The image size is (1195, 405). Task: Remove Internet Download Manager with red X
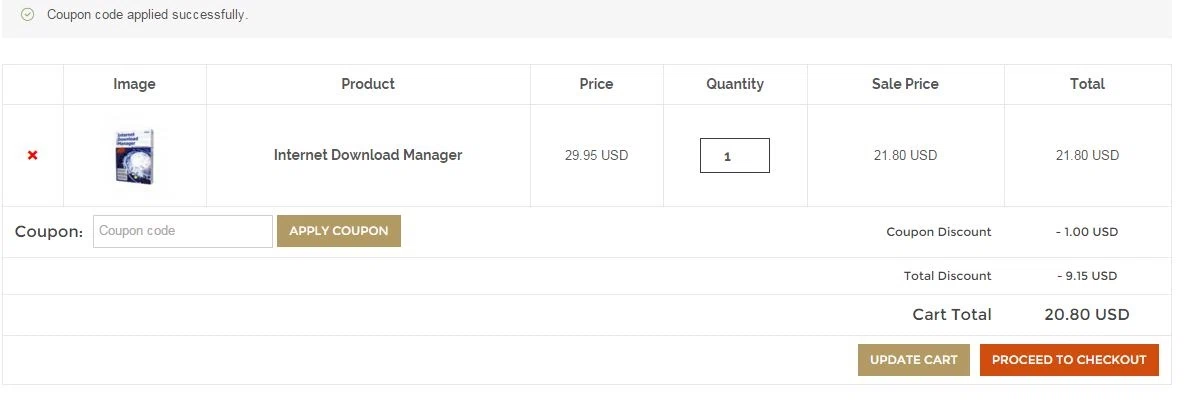click(32, 156)
